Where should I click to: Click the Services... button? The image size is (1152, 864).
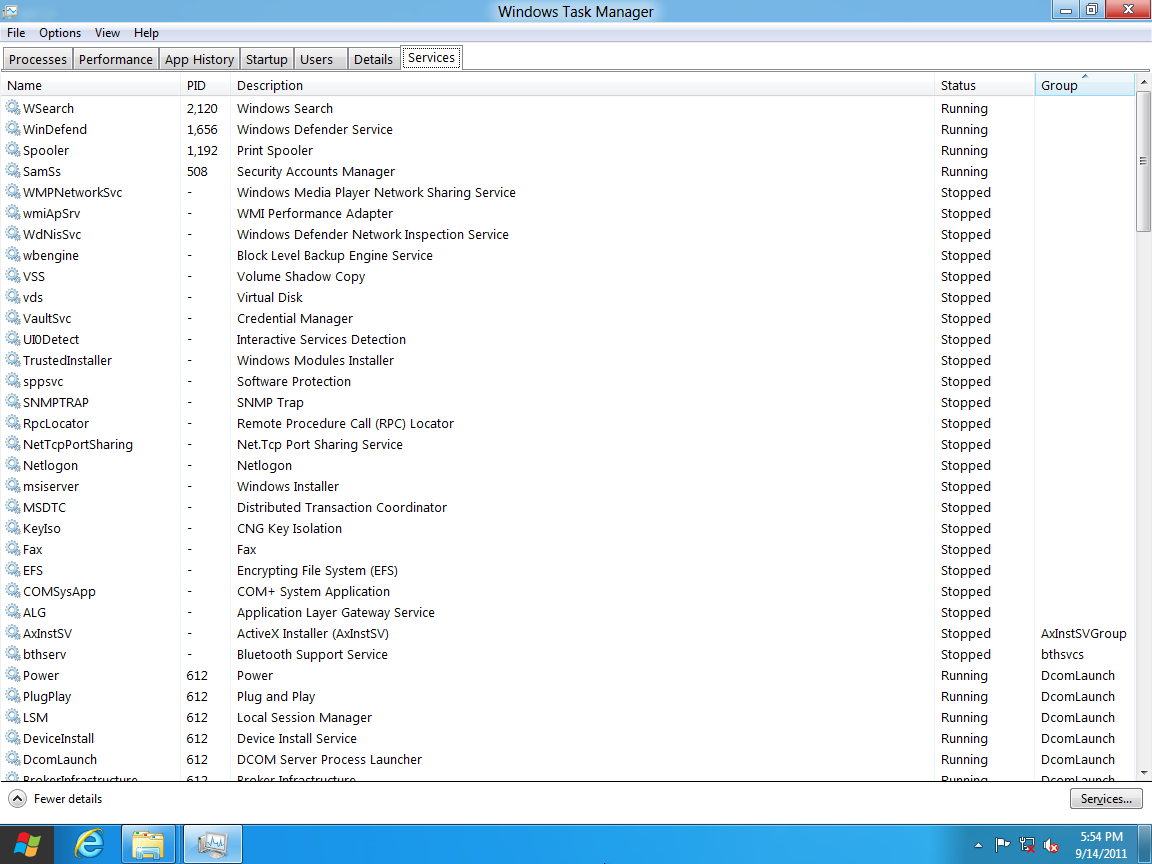click(1106, 799)
